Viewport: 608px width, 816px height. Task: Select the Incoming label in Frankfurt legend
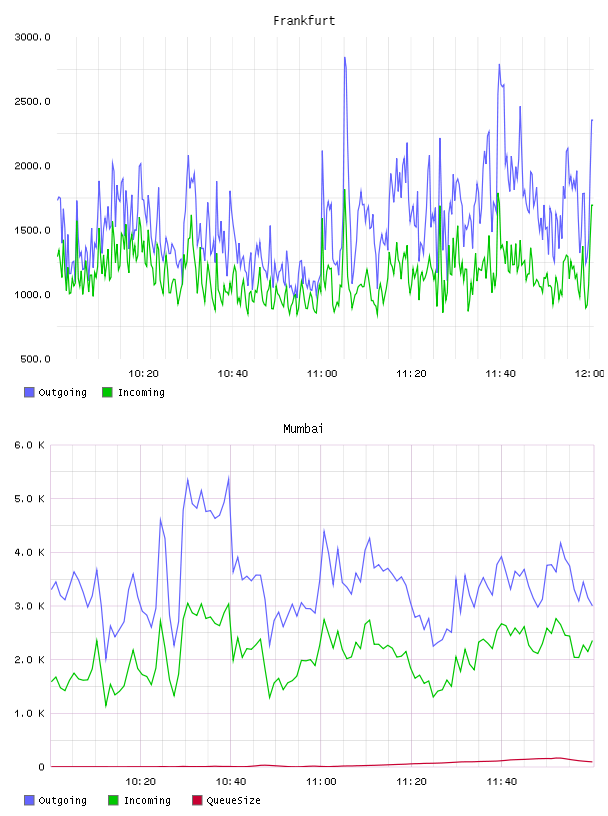pyautogui.click(x=141, y=393)
